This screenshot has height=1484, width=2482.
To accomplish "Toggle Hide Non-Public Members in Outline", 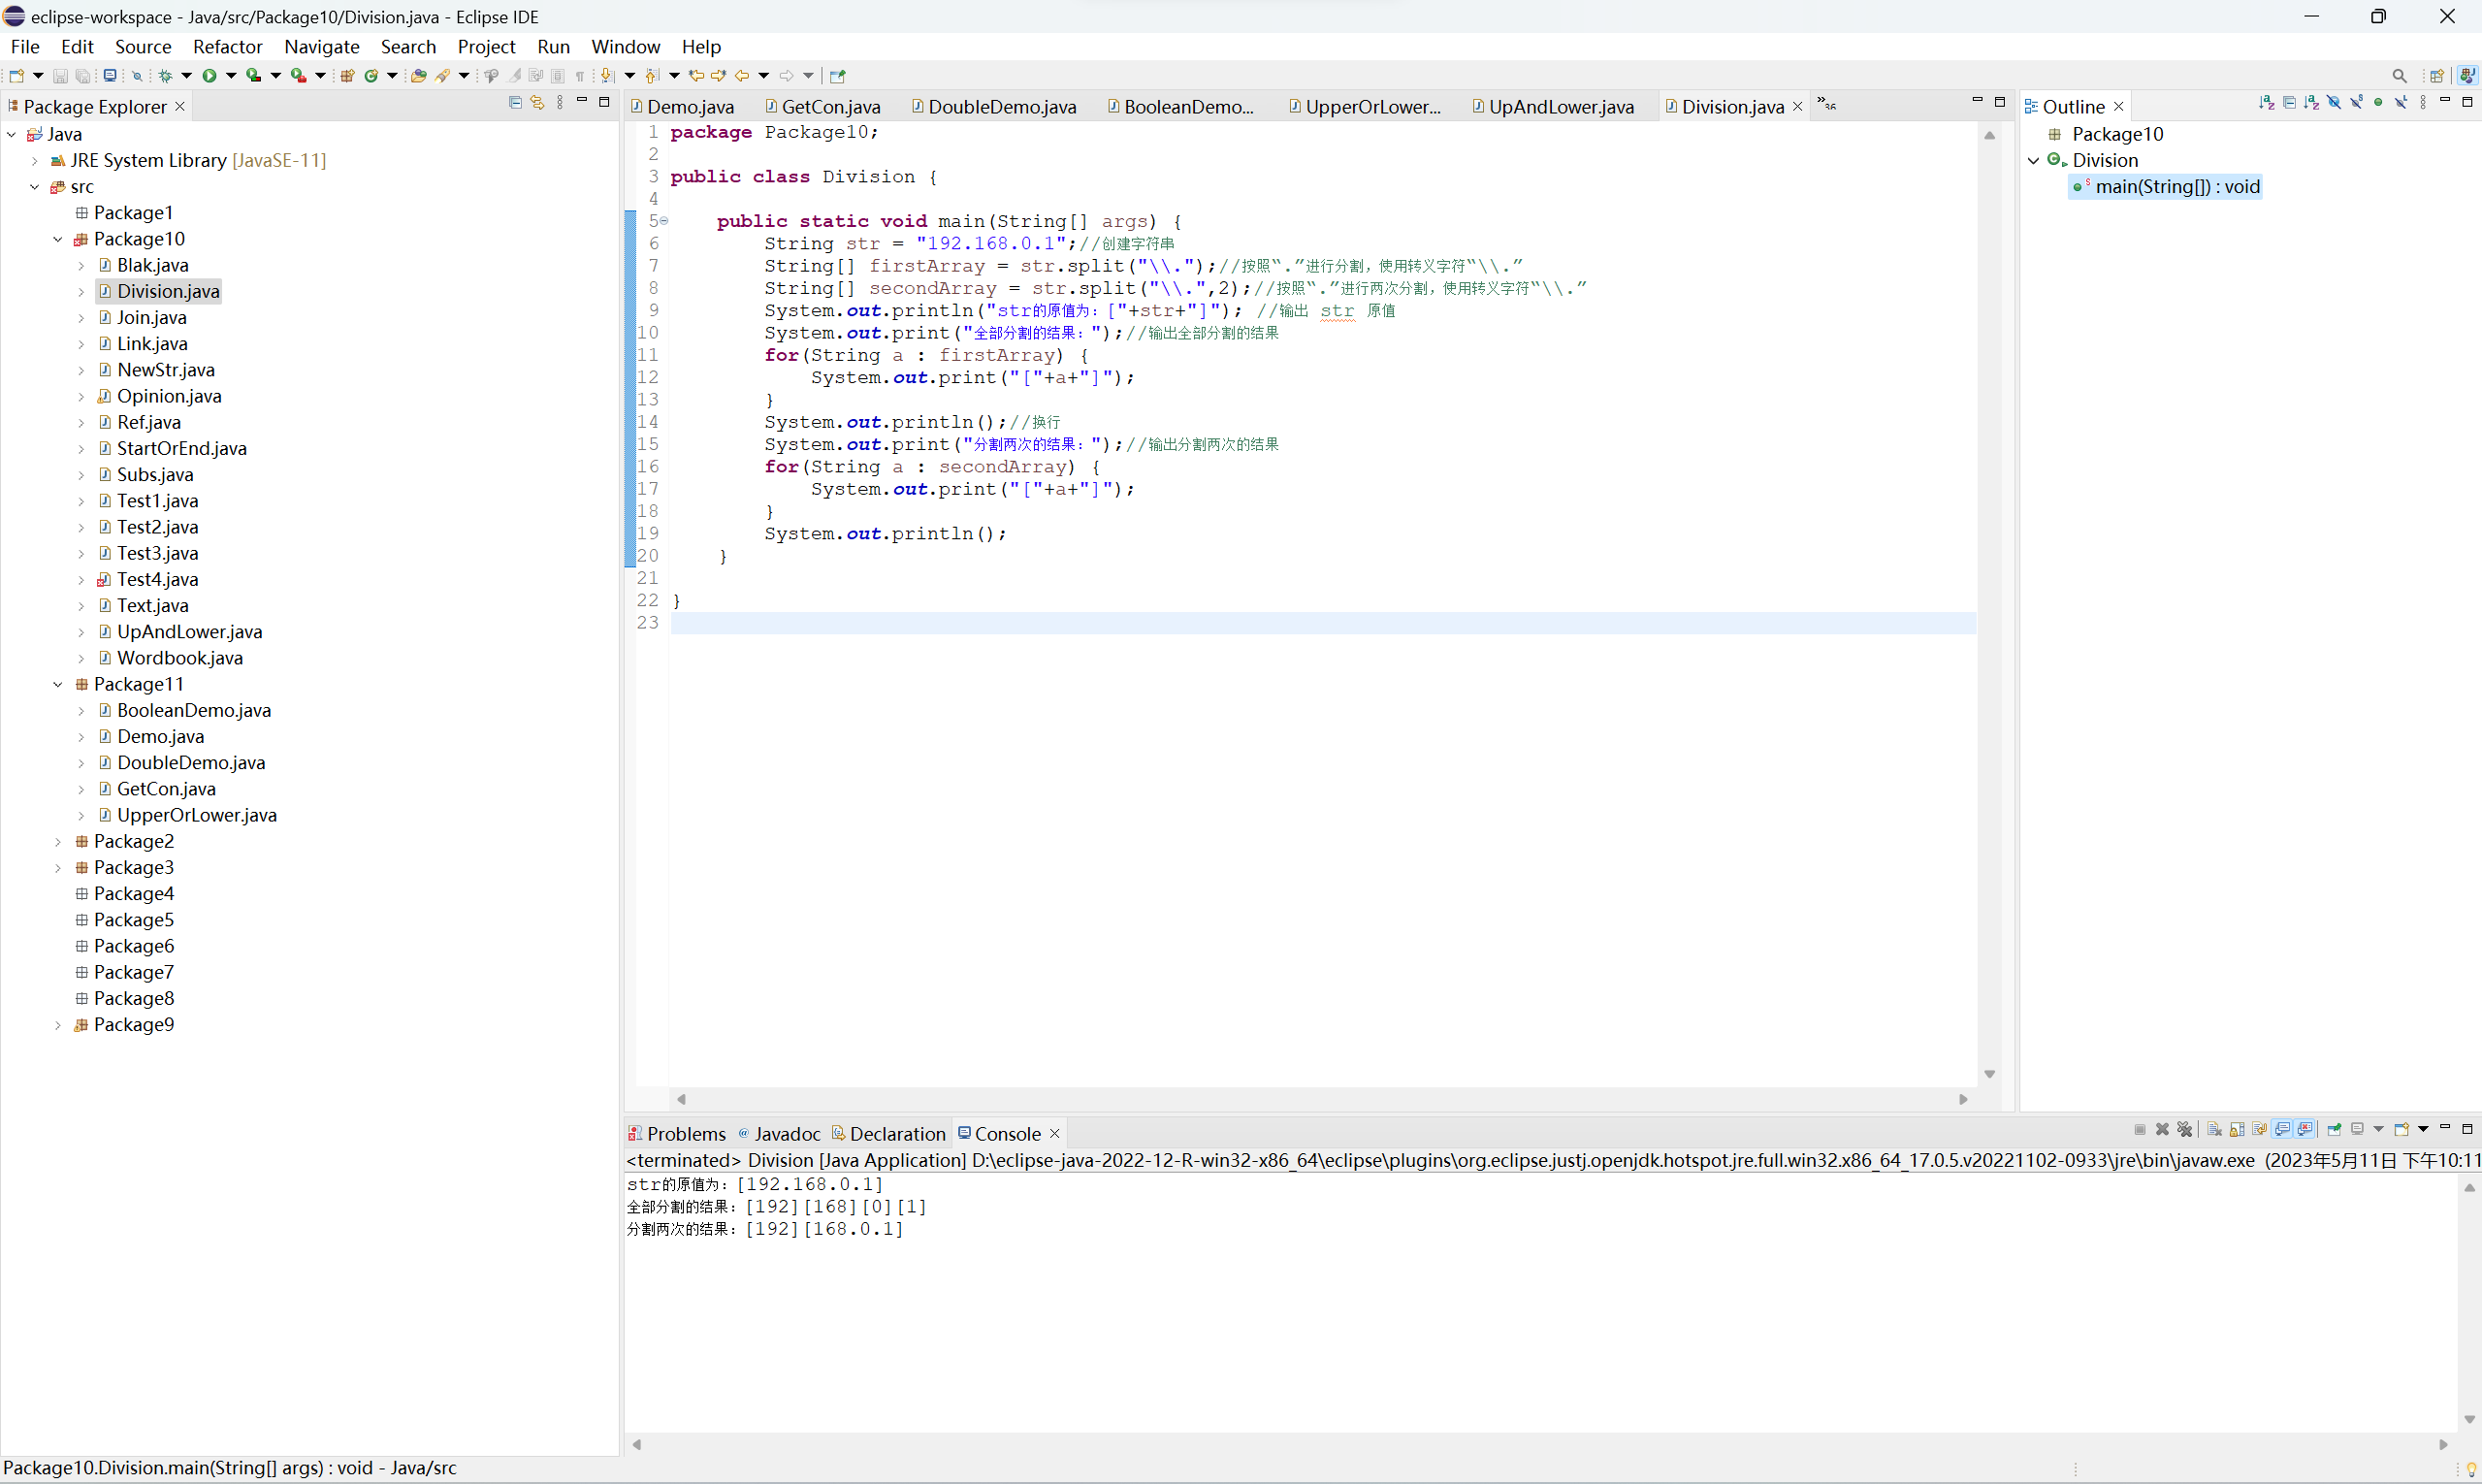I will (x=2379, y=102).
